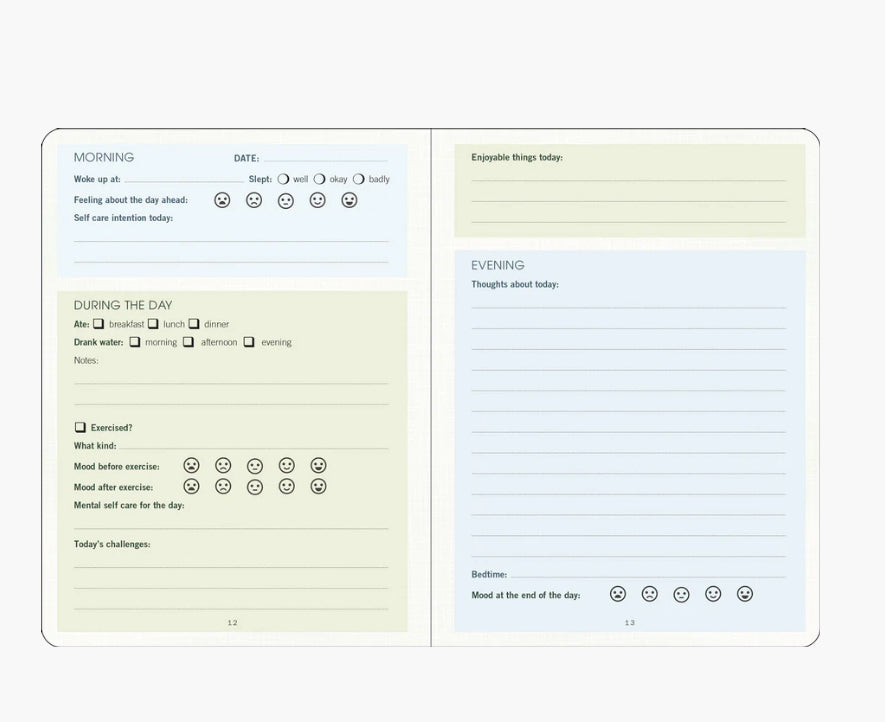Image resolution: width=885 pixels, height=722 pixels.
Task: Click the saddest face for Feeling about the day ahead
Action: (x=222, y=200)
